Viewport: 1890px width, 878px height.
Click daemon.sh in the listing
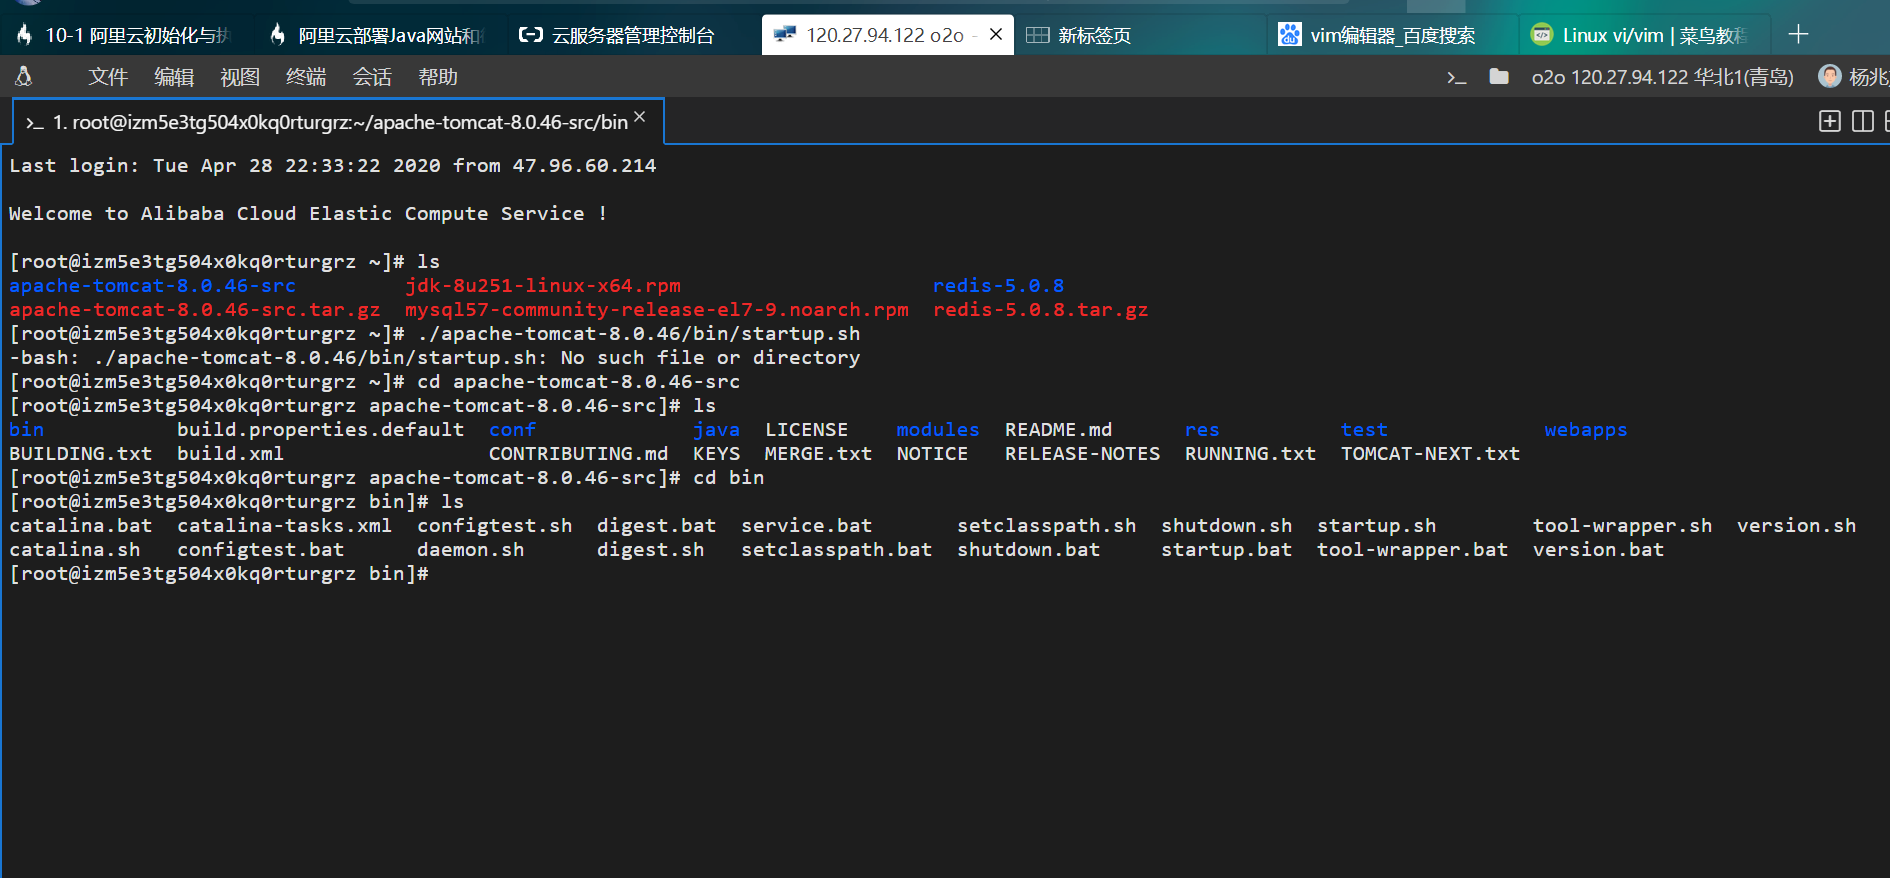point(470,549)
